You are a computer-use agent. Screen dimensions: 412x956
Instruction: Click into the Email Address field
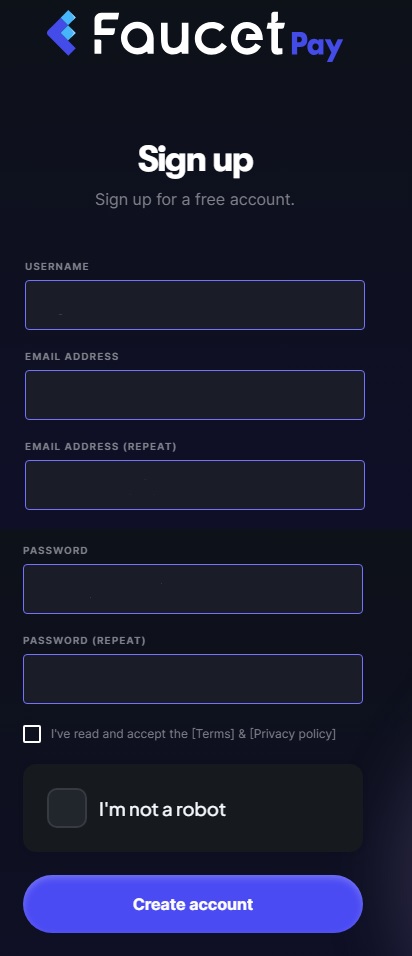pos(195,395)
